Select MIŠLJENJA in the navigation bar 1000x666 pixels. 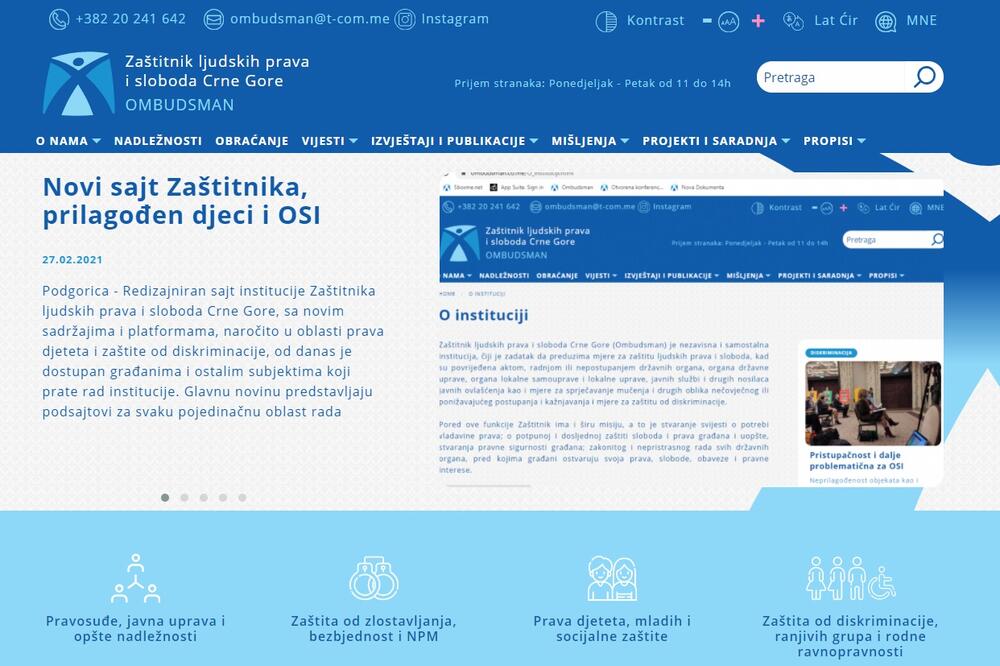tap(585, 141)
